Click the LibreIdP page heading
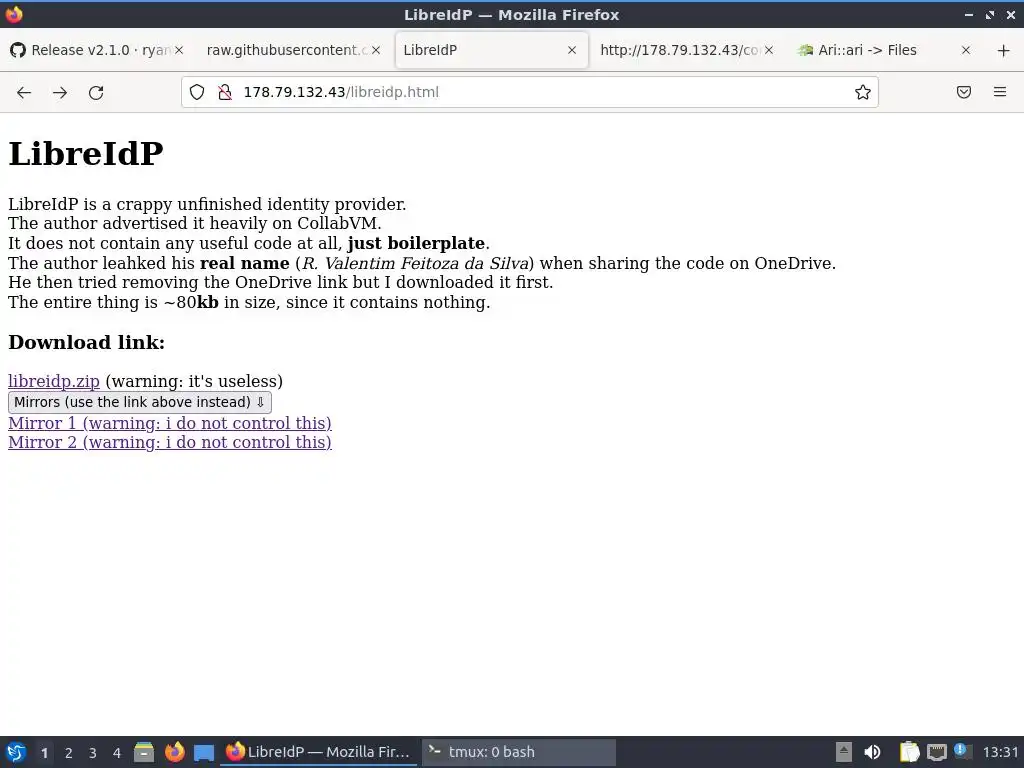 (86, 154)
